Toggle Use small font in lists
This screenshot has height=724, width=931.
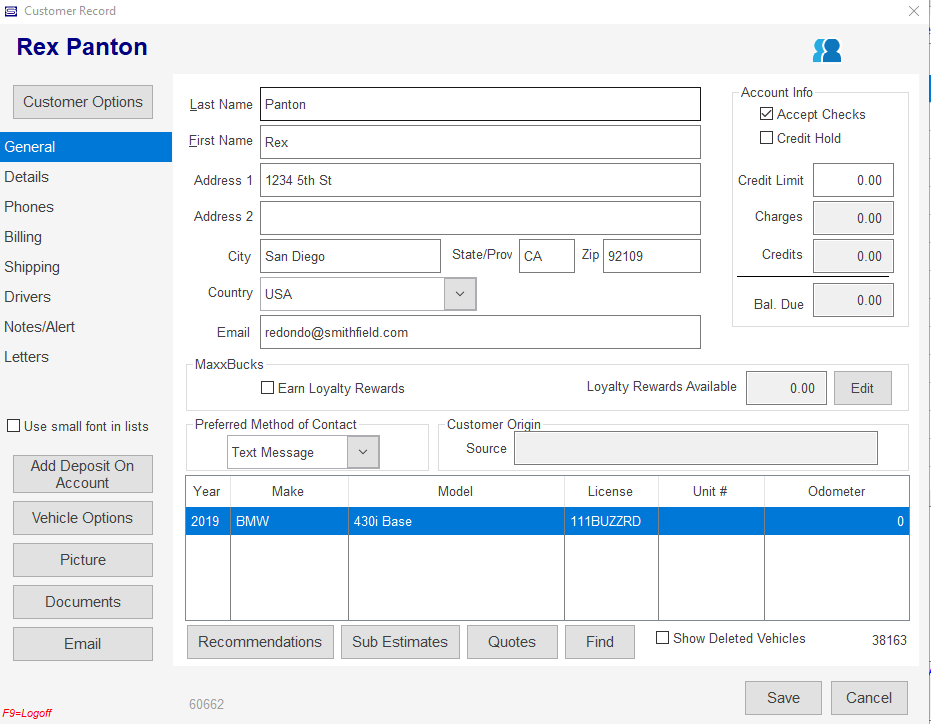13,426
